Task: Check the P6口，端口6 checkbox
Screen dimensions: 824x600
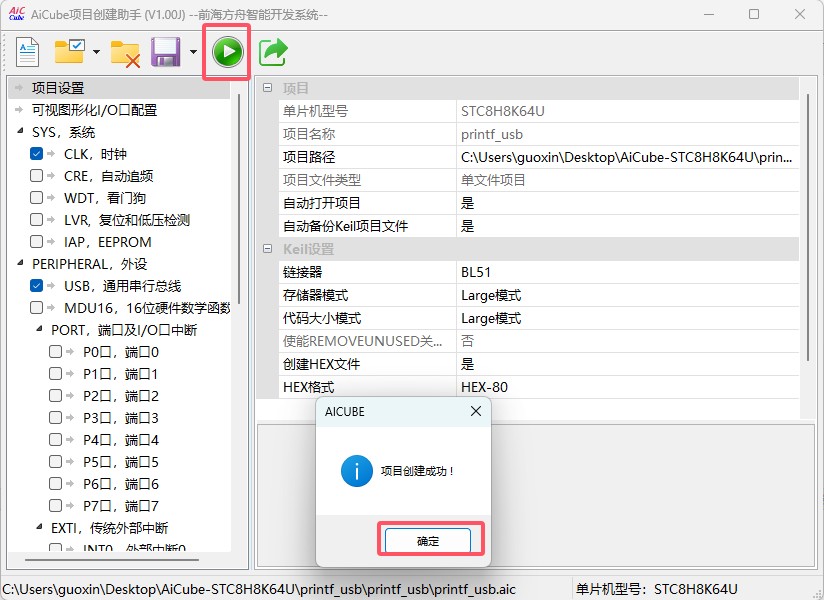Action: pyautogui.click(x=56, y=483)
